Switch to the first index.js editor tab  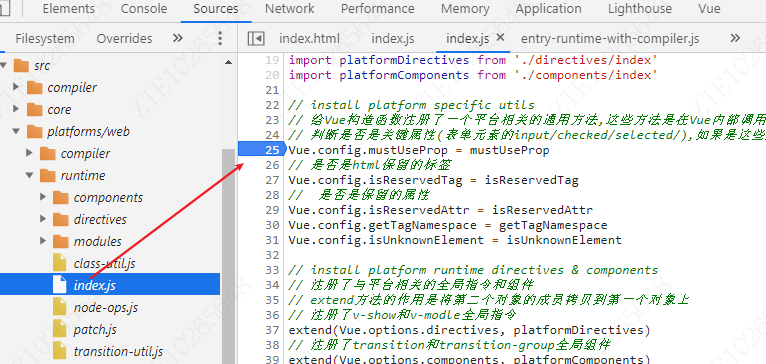click(393, 39)
